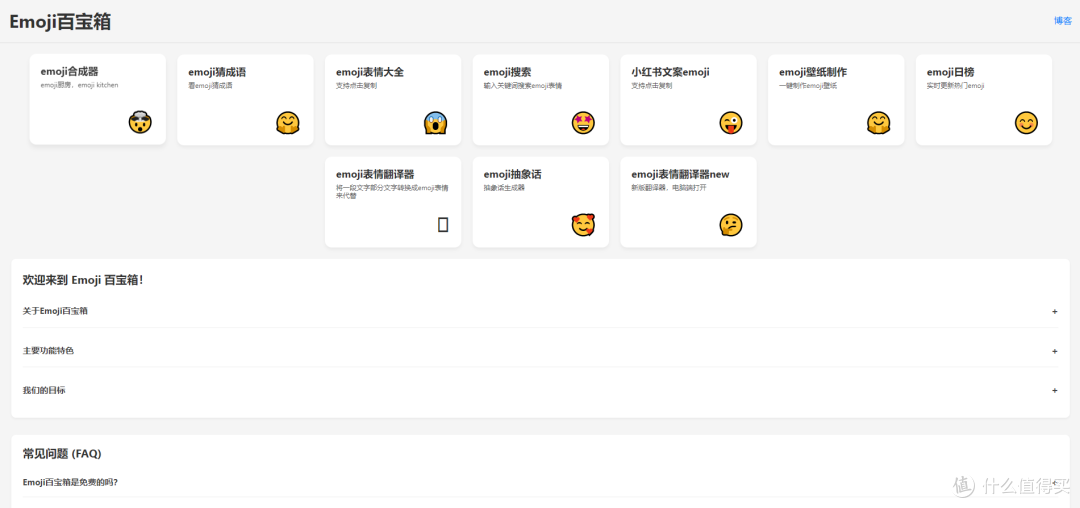
Task: Open the emoji表情翻译器 title
Action: (x=375, y=174)
